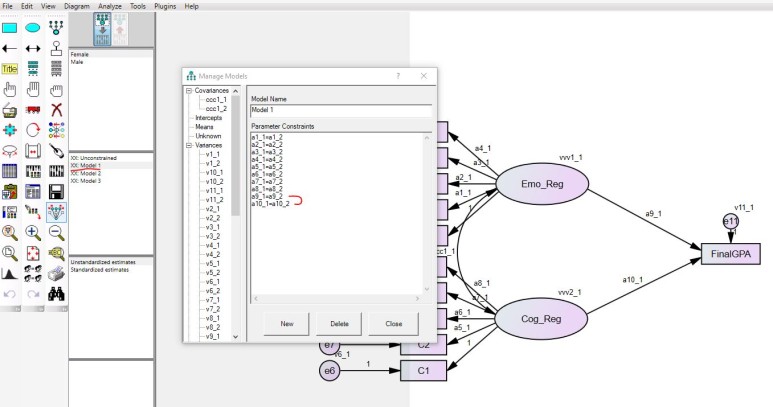Select the Reposition path diagram scroll tool

click(x=33, y=151)
